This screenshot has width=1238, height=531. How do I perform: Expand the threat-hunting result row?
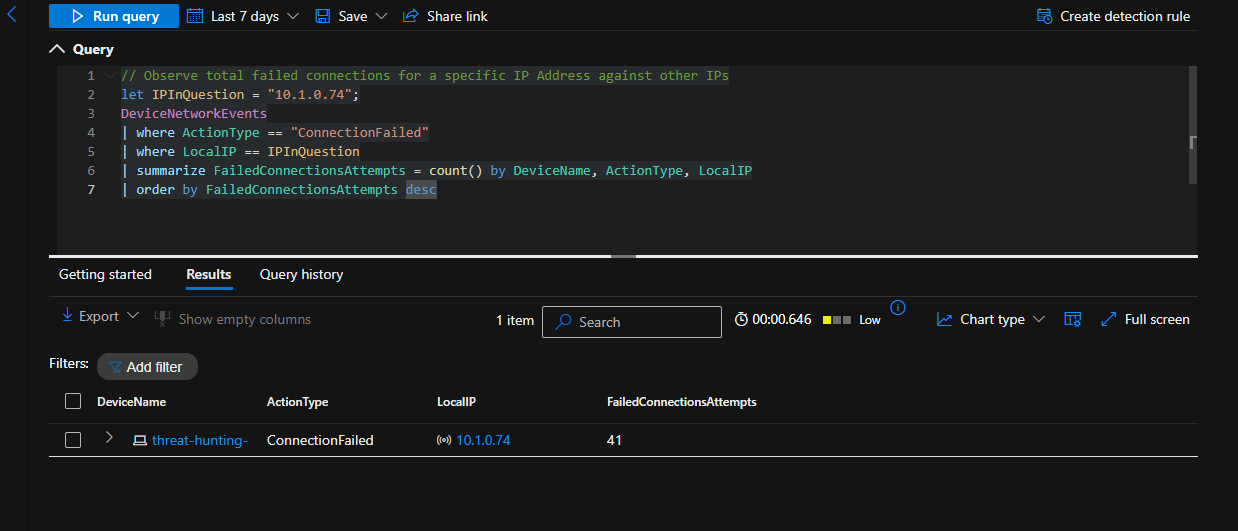tap(109, 438)
